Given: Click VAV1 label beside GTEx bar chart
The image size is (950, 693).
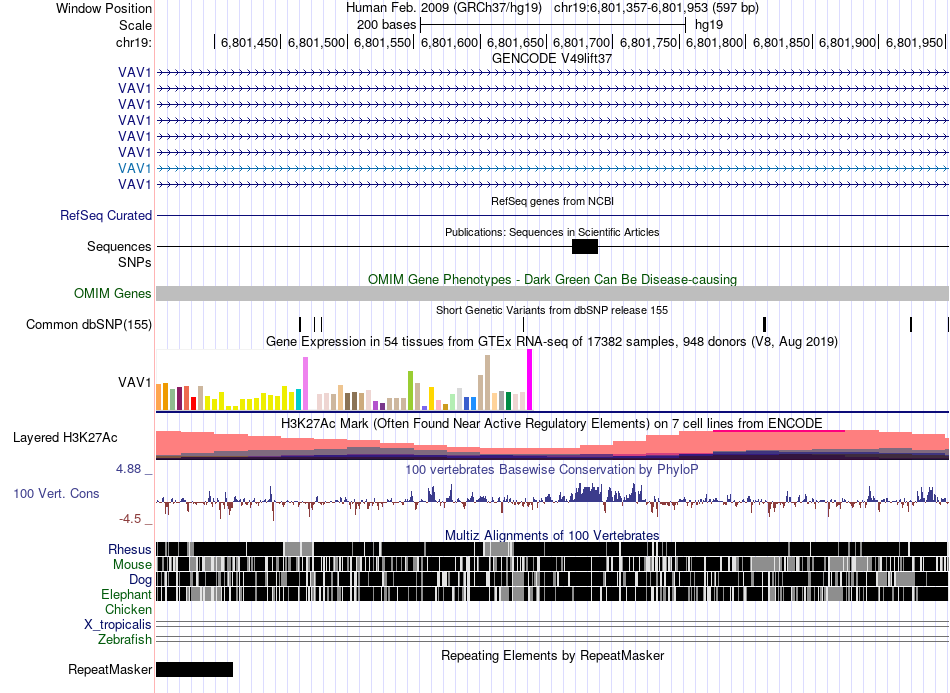Looking at the screenshot, I should coord(135,382).
